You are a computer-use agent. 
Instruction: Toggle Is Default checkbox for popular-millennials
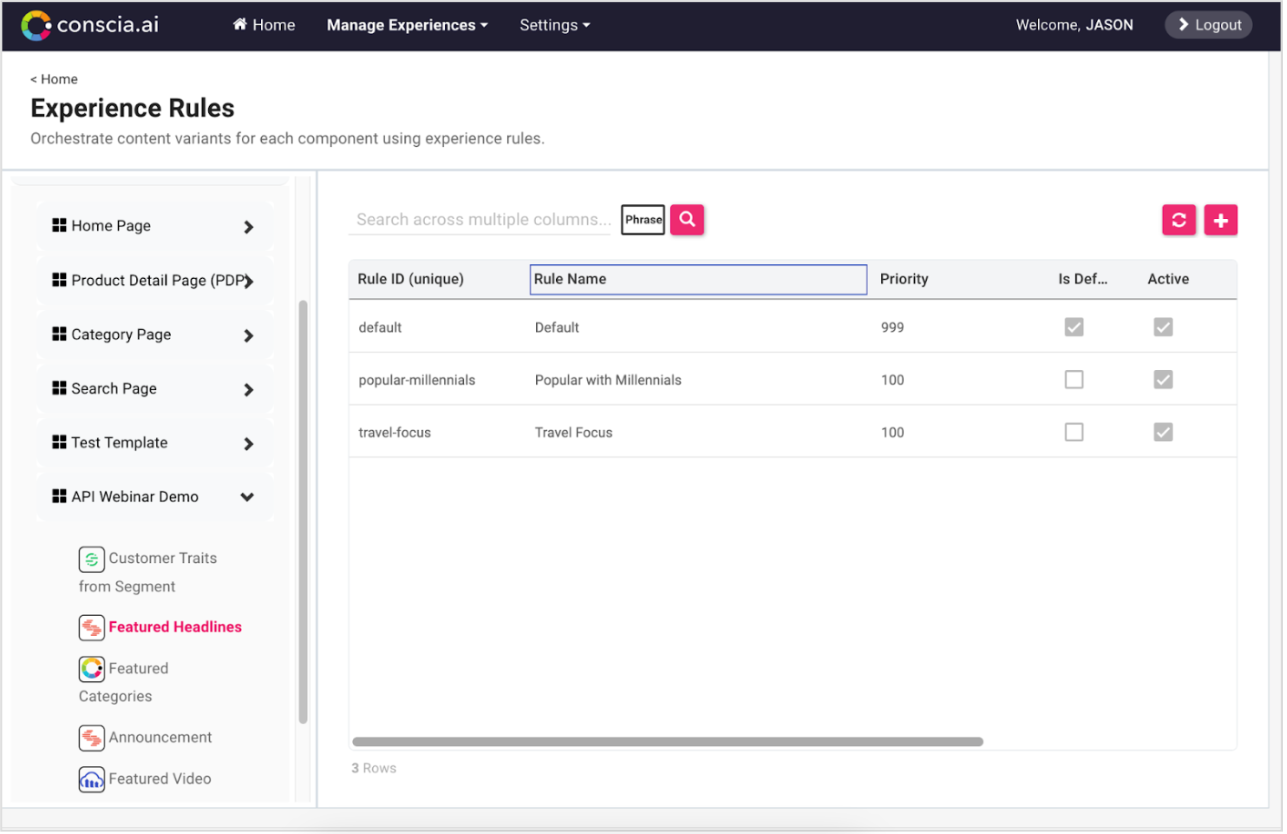click(x=1074, y=379)
